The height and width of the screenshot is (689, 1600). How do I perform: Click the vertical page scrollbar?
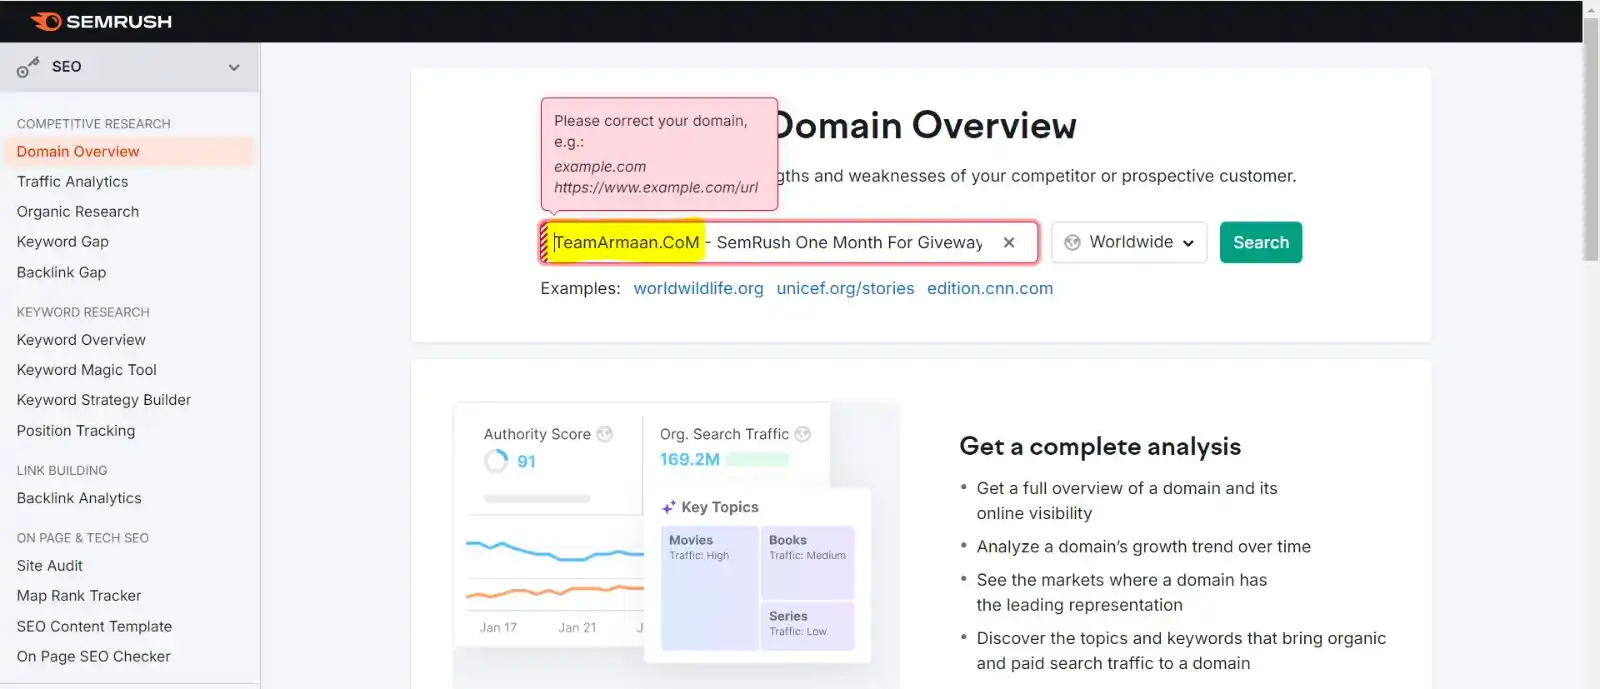1591,140
